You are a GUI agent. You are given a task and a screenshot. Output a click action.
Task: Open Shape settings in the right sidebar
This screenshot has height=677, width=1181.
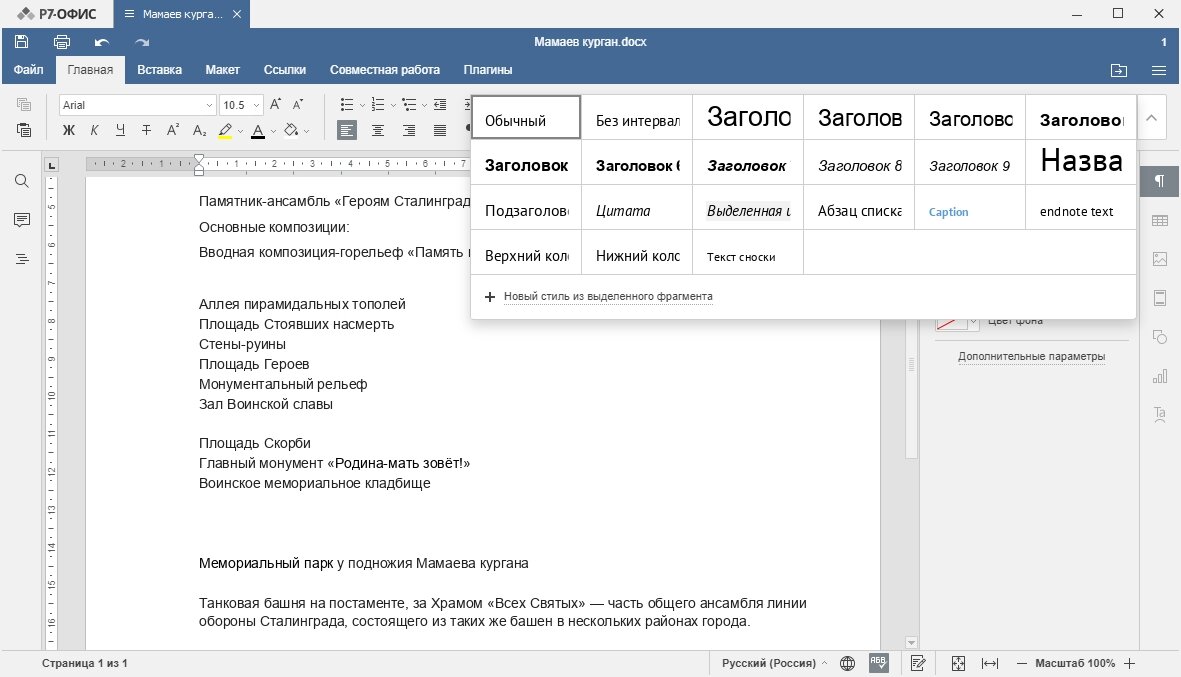coord(1160,337)
